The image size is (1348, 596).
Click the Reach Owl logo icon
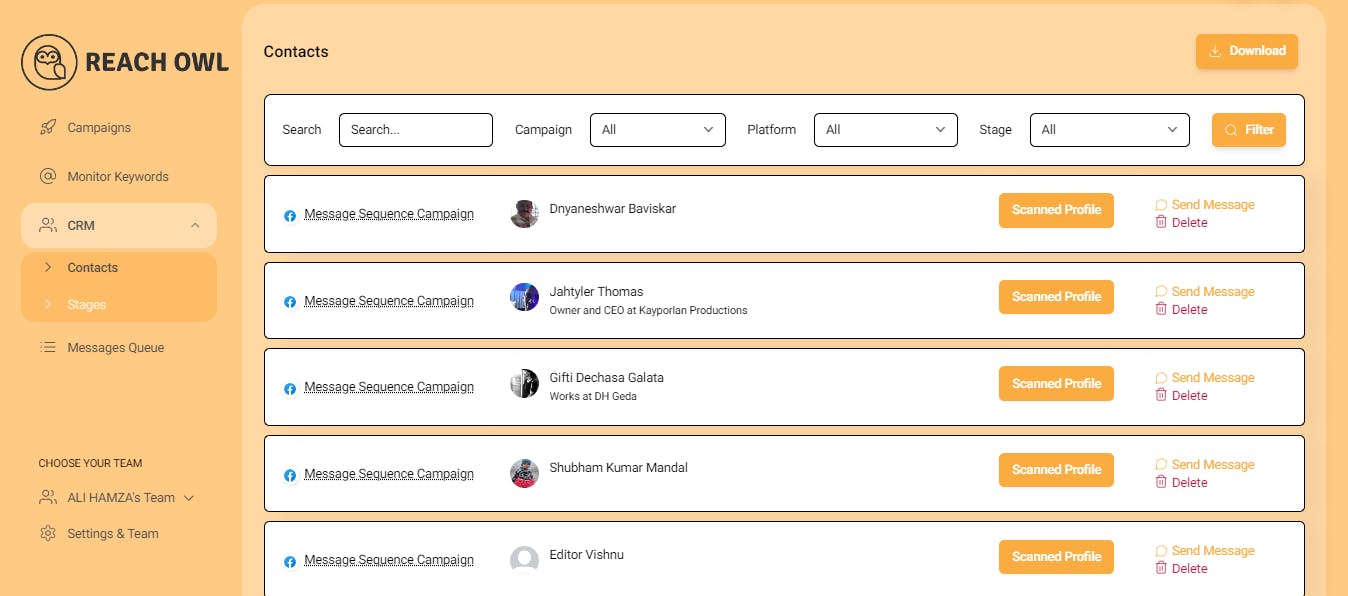[x=49, y=62]
